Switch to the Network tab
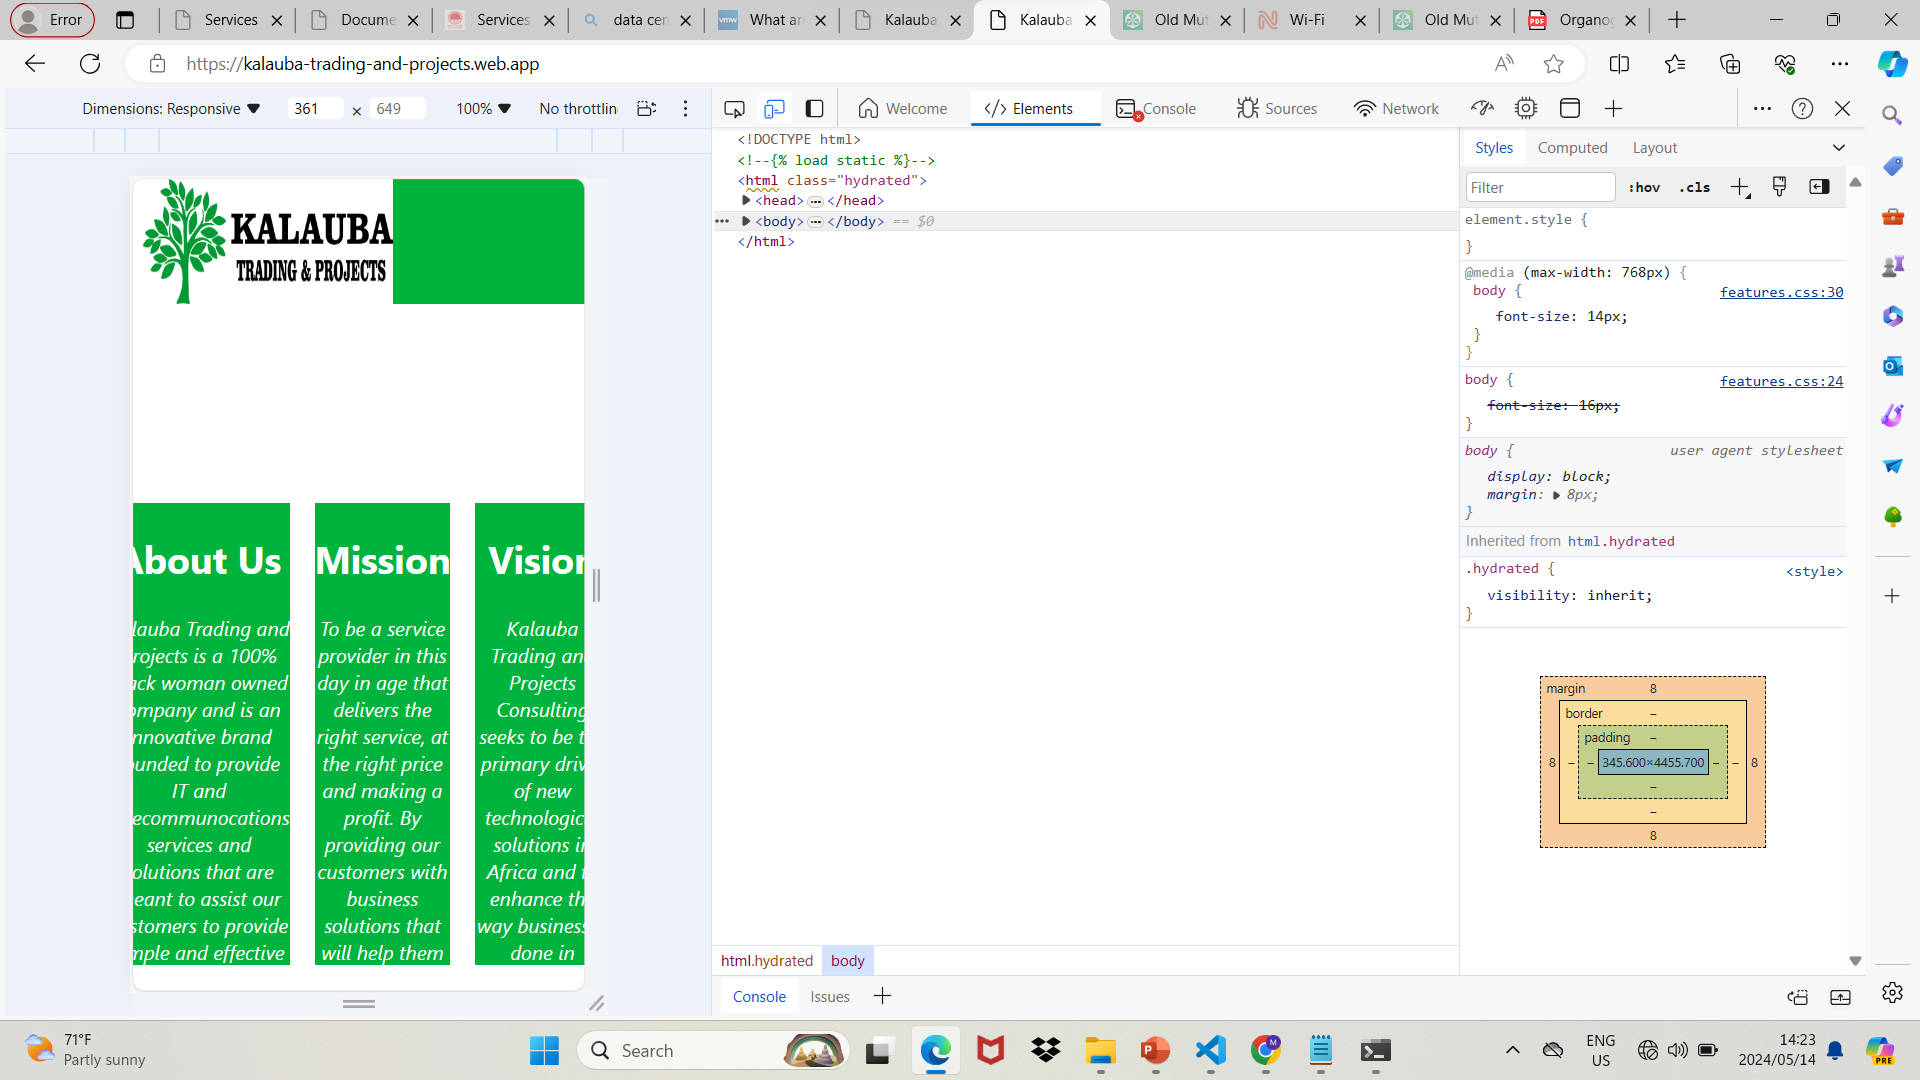Viewport: 1920px width, 1080px height. (x=1396, y=108)
